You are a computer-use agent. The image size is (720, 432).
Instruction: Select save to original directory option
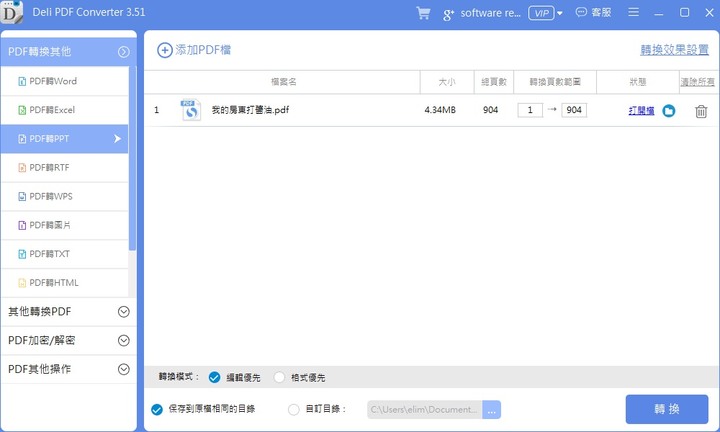pos(157,410)
